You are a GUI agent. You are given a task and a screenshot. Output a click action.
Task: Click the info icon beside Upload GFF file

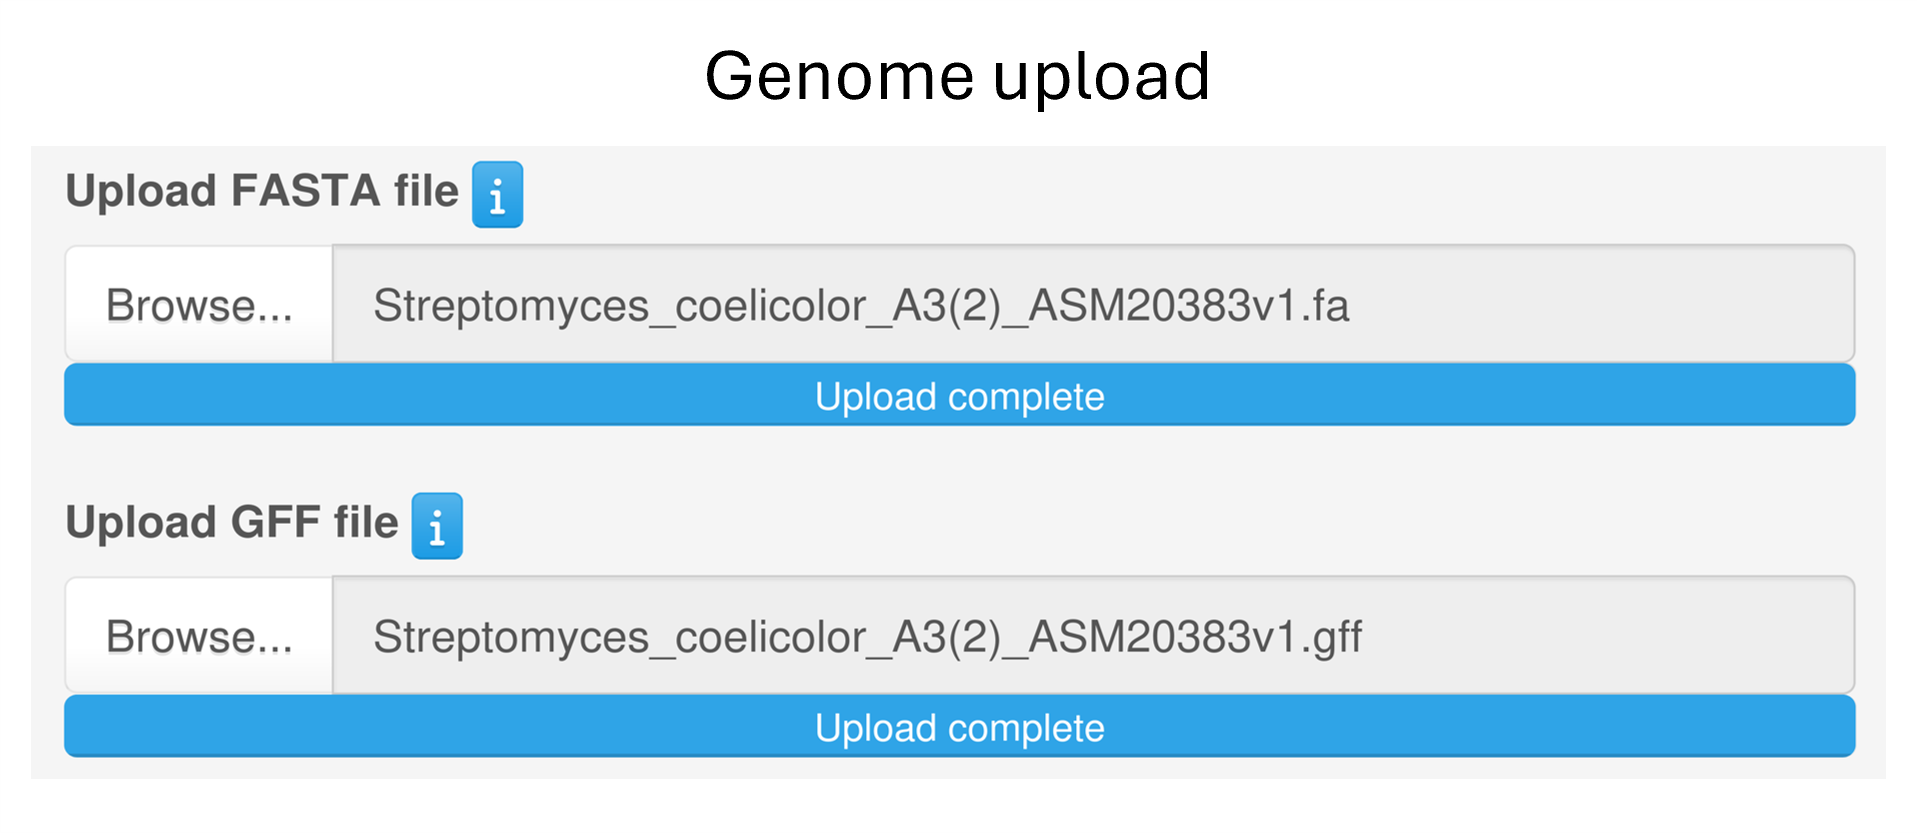click(x=437, y=526)
